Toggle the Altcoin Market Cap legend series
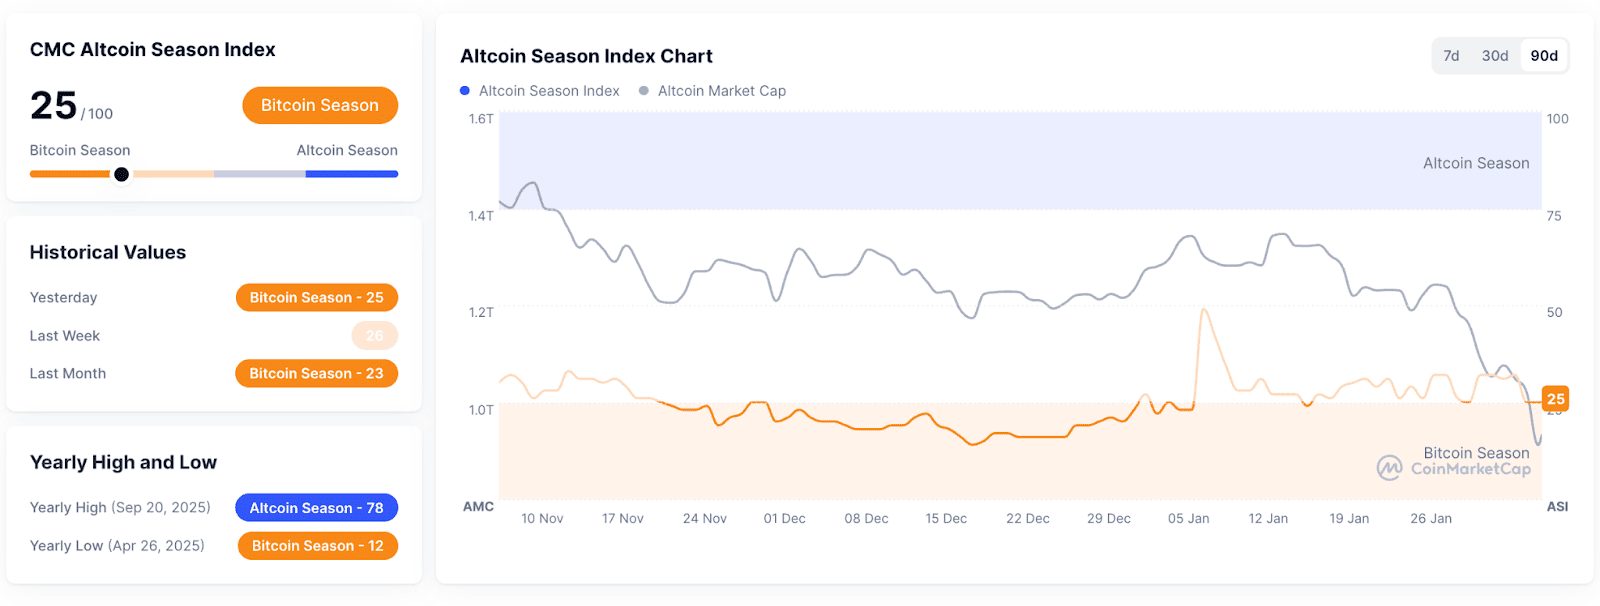The height and width of the screenshot is (606, 1600). (x=721, y=91)
